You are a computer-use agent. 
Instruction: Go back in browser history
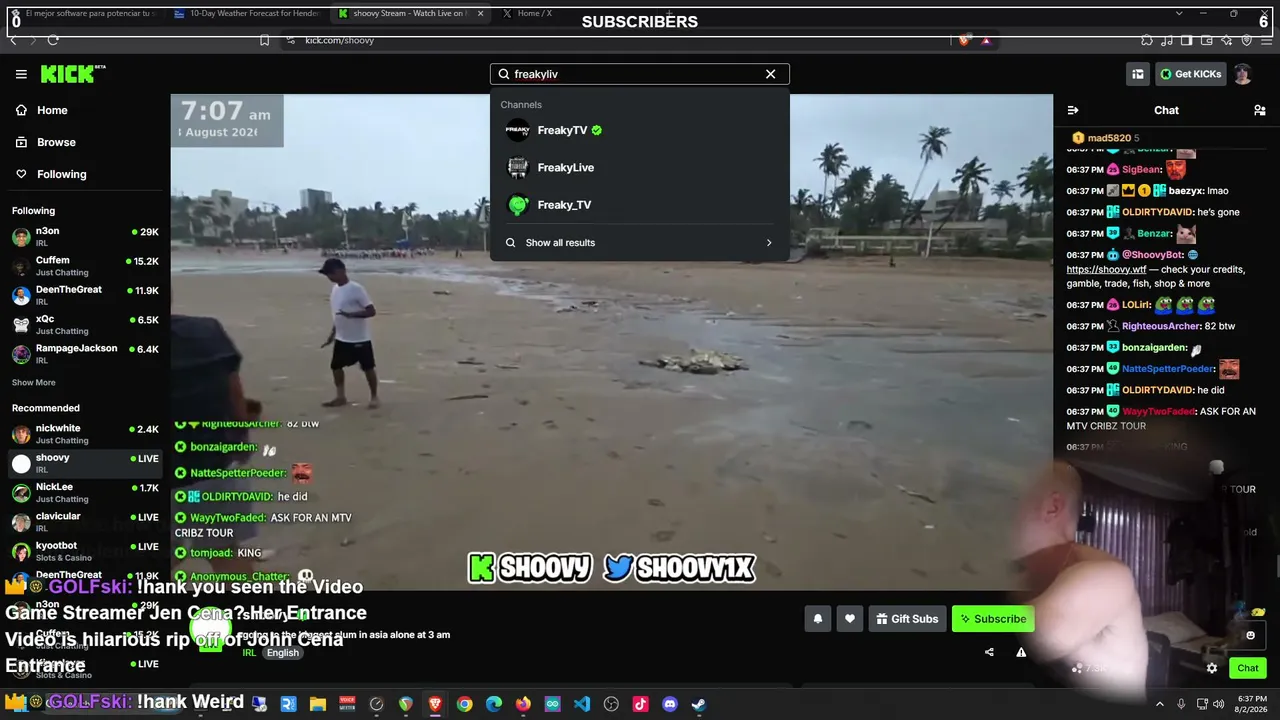(13, 40)
